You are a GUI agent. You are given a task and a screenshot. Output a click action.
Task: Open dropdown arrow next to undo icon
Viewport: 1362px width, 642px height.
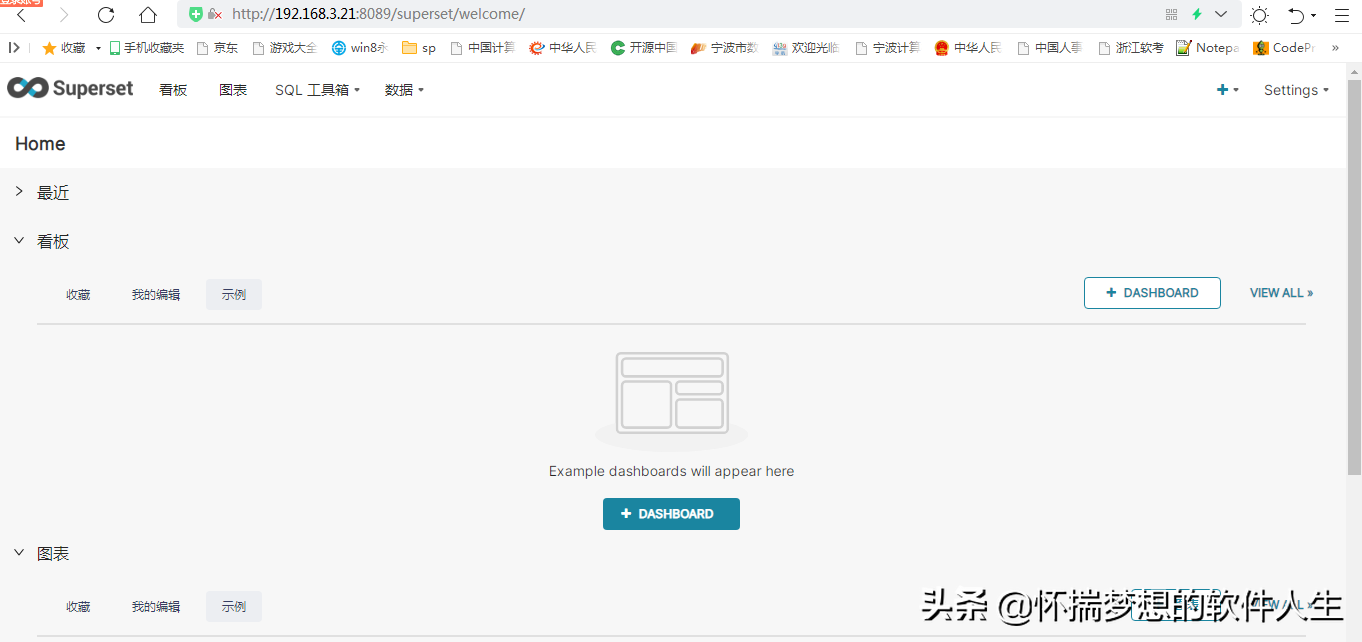(x=1314, y=16)
